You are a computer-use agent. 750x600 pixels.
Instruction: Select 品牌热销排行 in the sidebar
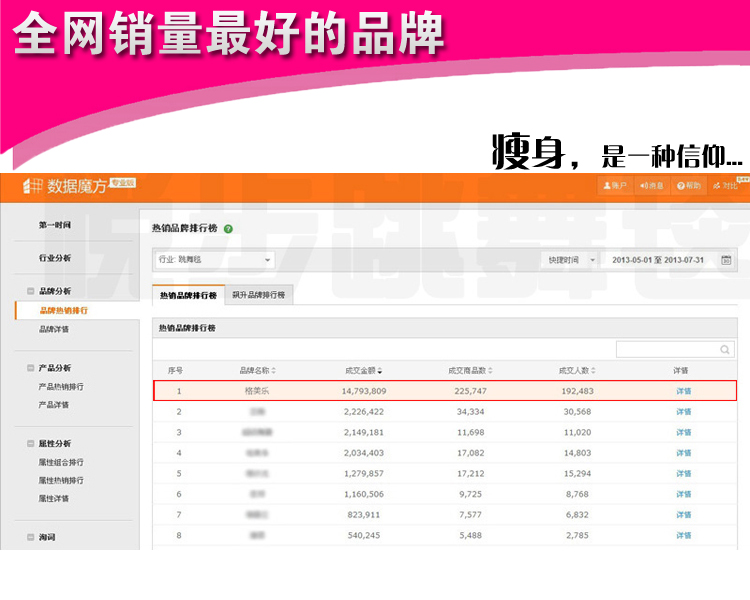[64, 311]
